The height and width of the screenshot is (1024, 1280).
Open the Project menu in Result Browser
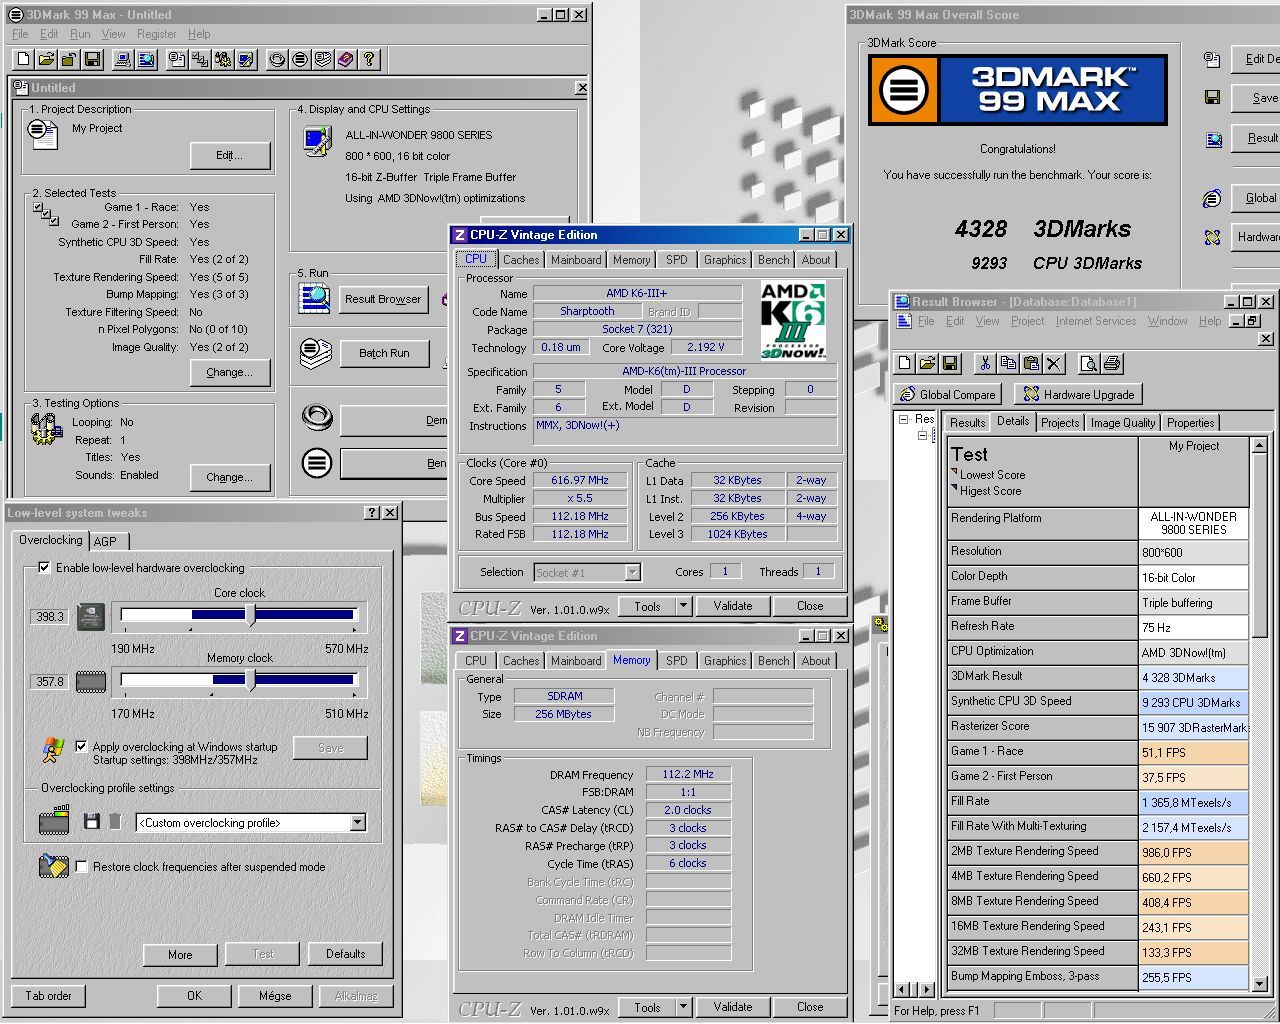click(x=1027, y=321)
